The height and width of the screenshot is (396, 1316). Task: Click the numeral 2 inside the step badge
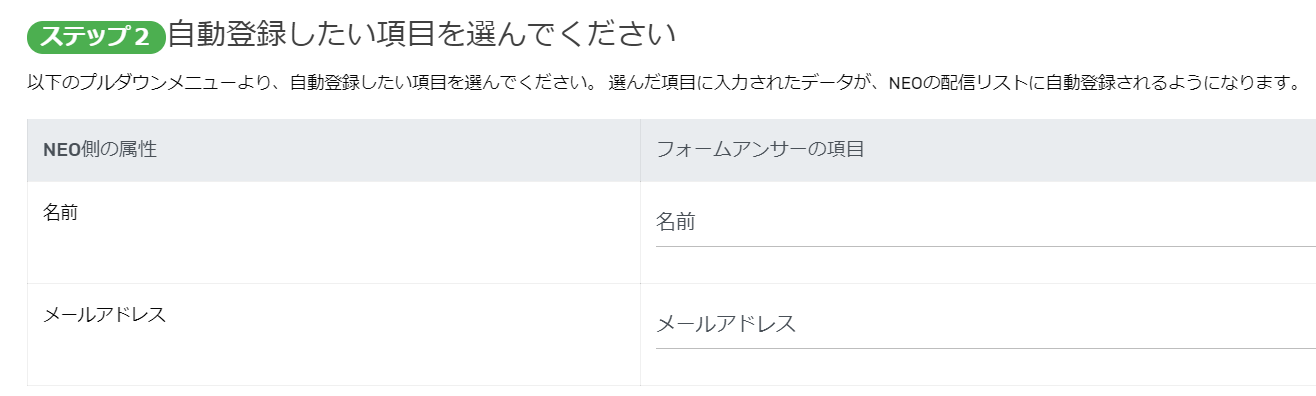pos(142,37)
